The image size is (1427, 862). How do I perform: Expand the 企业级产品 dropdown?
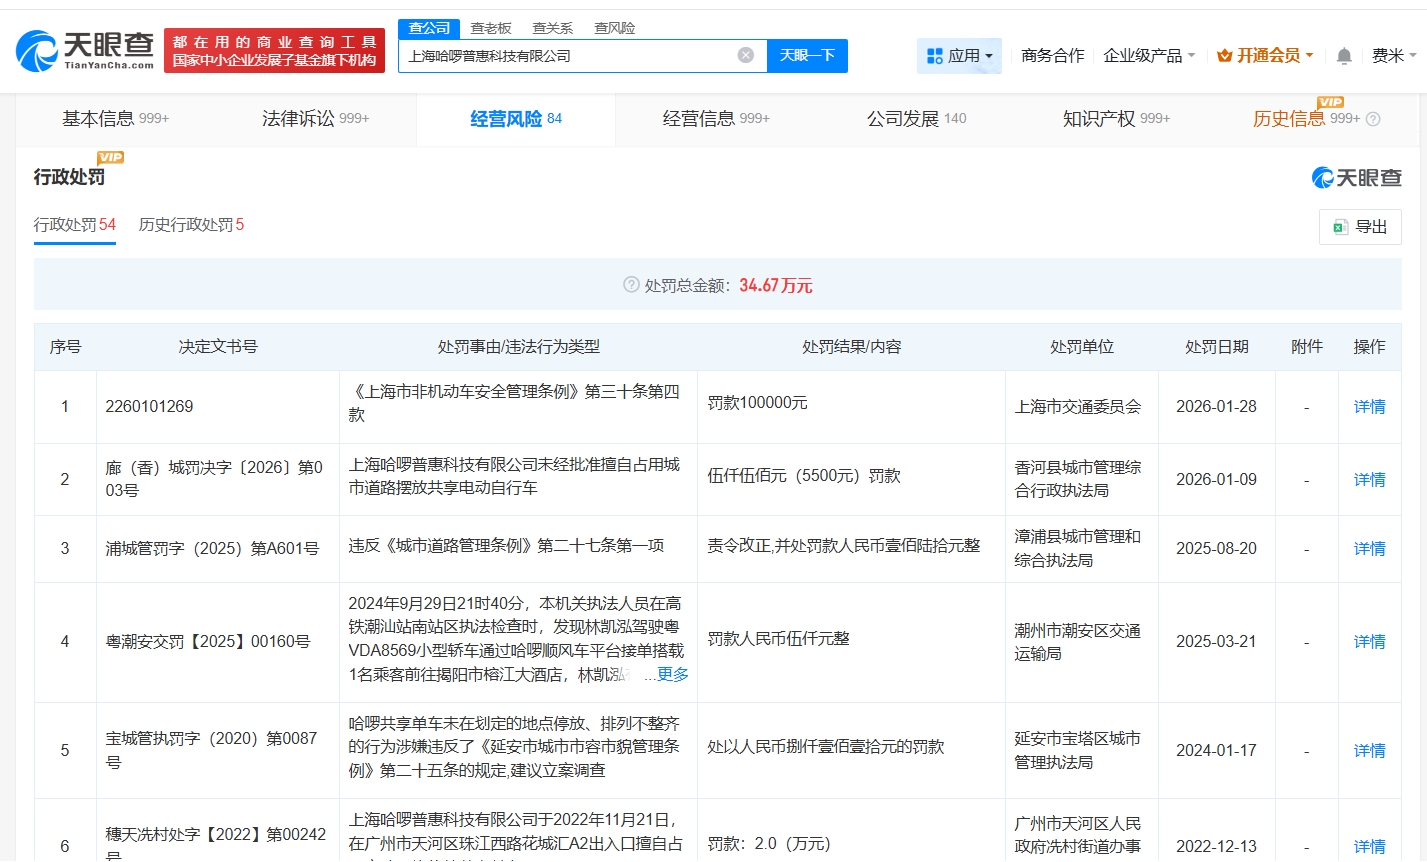[x=1148, y=56]
